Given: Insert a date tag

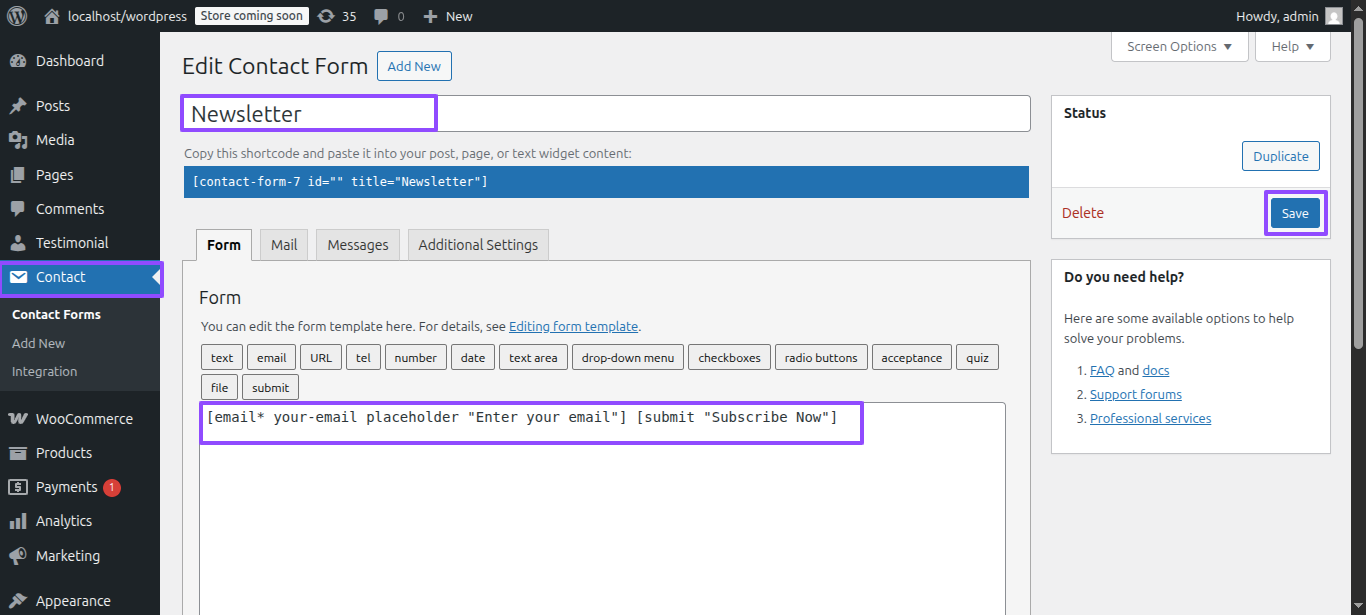Looking at the screenshot, I should coord(473,358).
